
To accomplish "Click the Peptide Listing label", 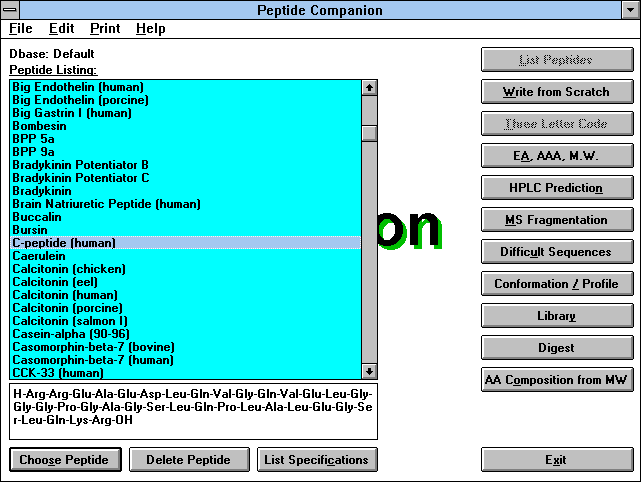I will (53, 70).
